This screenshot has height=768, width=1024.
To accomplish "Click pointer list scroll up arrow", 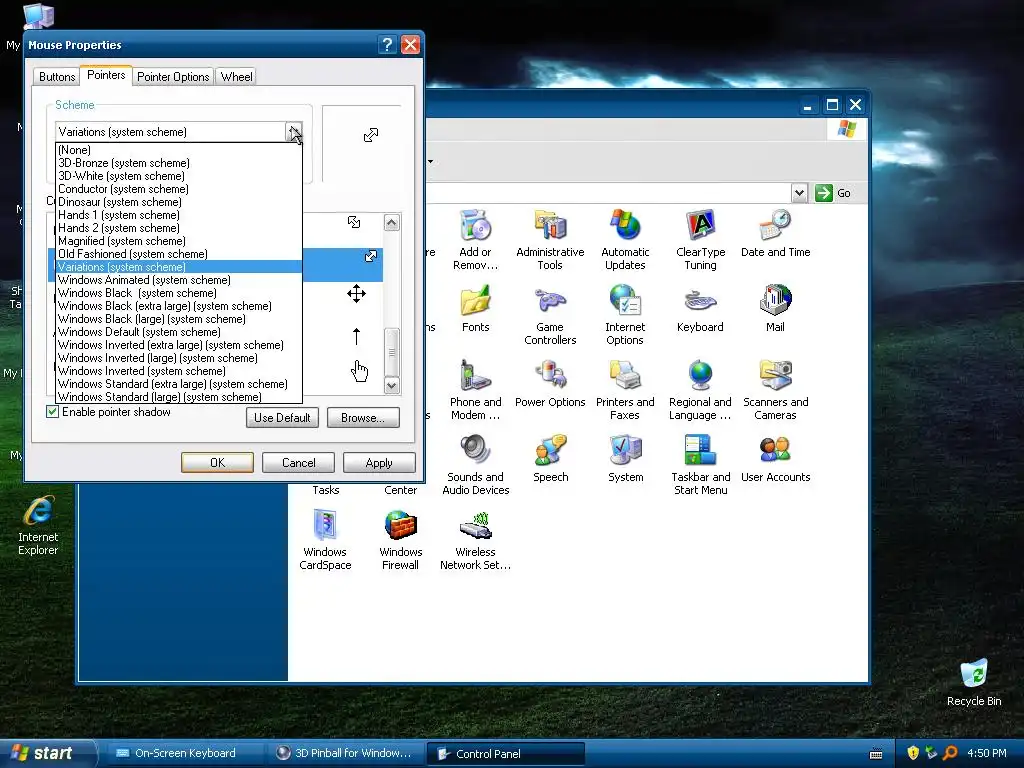I will tap(392, 223).
